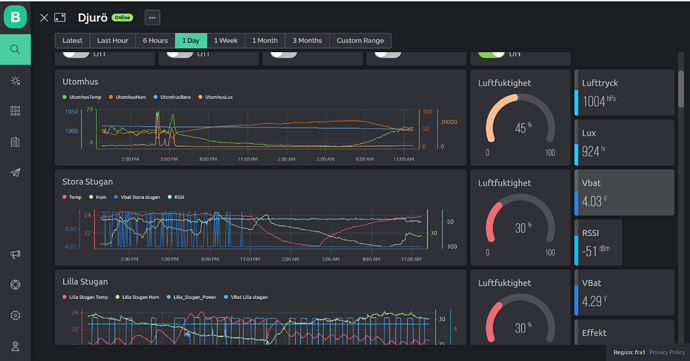Open the Blynk home logo
This screenshot has height=361, width=690.
point(15,17)
